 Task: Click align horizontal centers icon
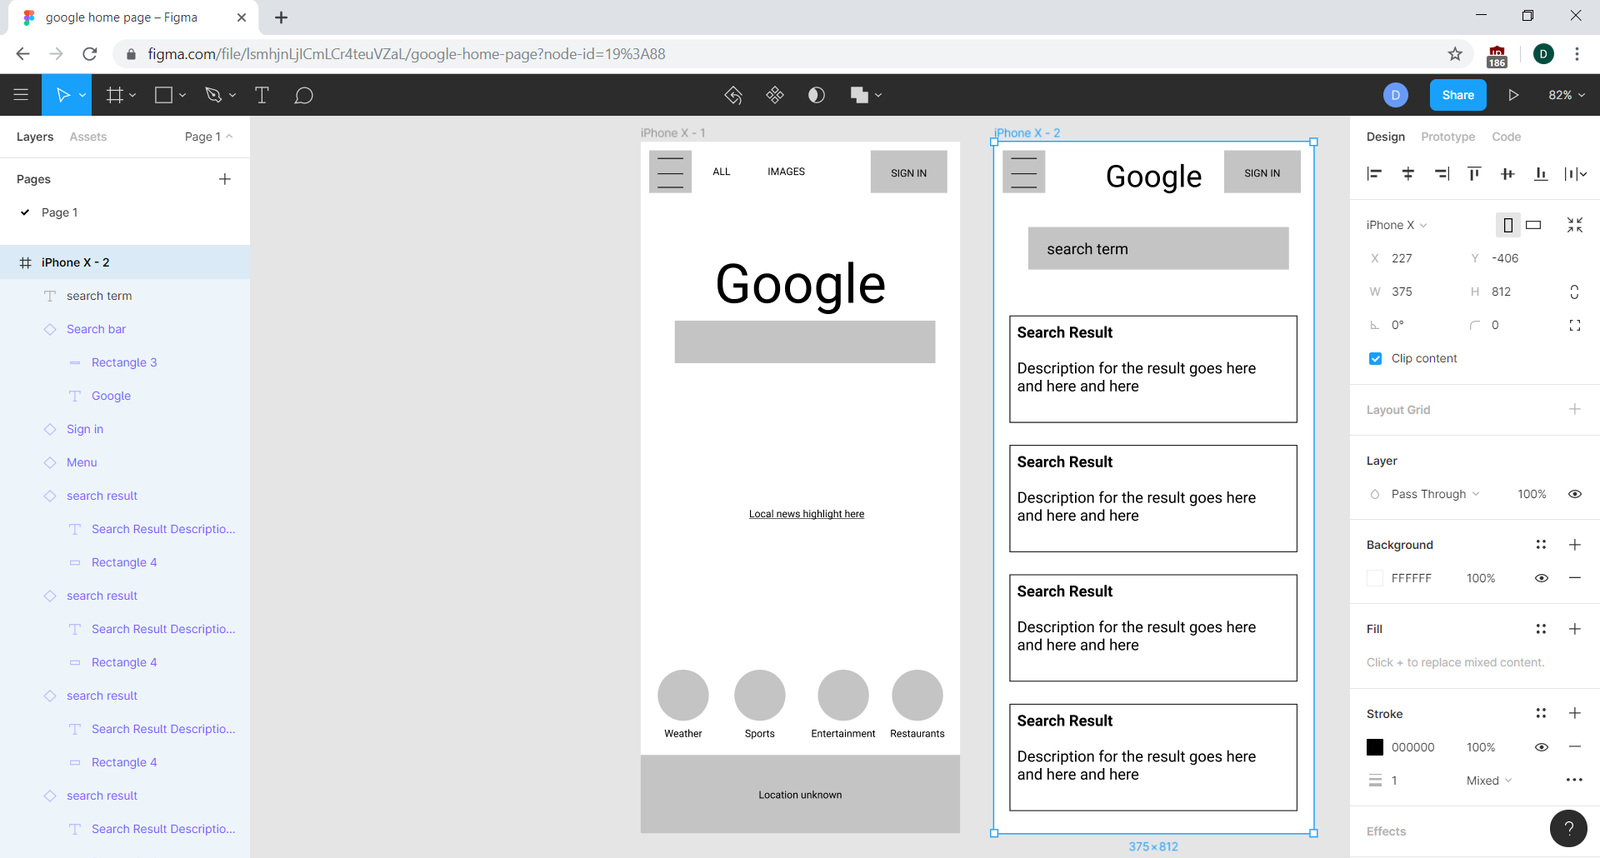pos(1408,174)
